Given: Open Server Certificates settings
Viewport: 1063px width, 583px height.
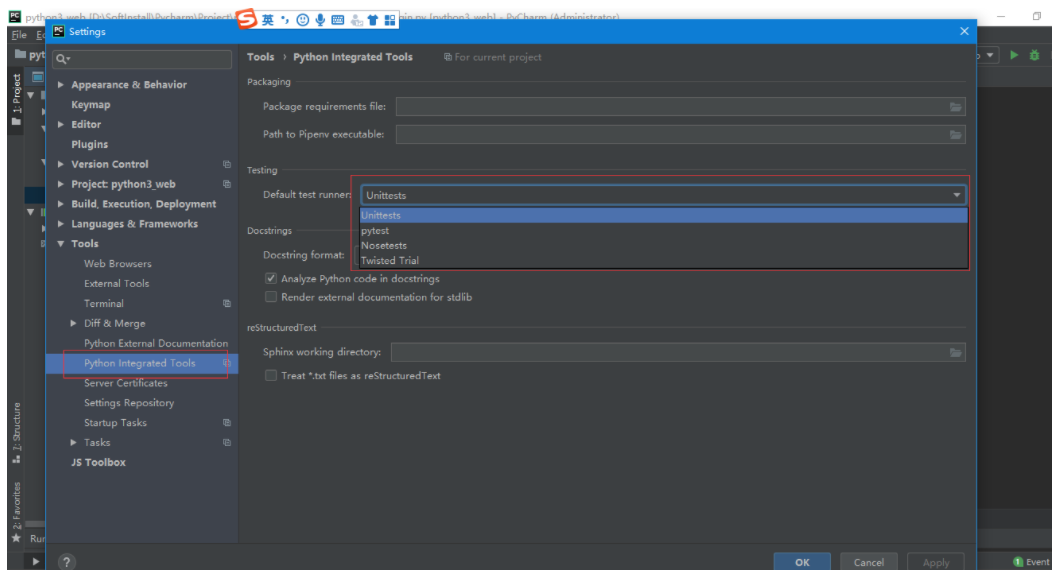Looking at the screenshot, I should 125,383.
